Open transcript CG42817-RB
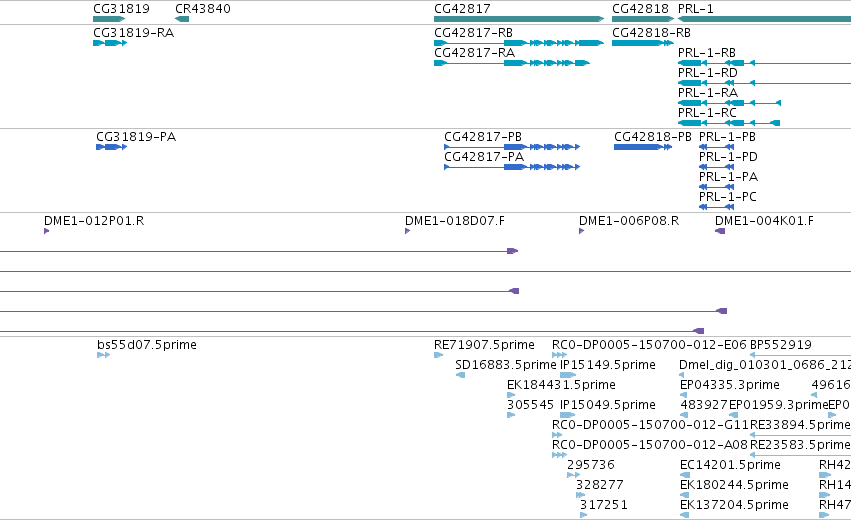The width and height of the screenshot is (851, 520). (519, 43)
